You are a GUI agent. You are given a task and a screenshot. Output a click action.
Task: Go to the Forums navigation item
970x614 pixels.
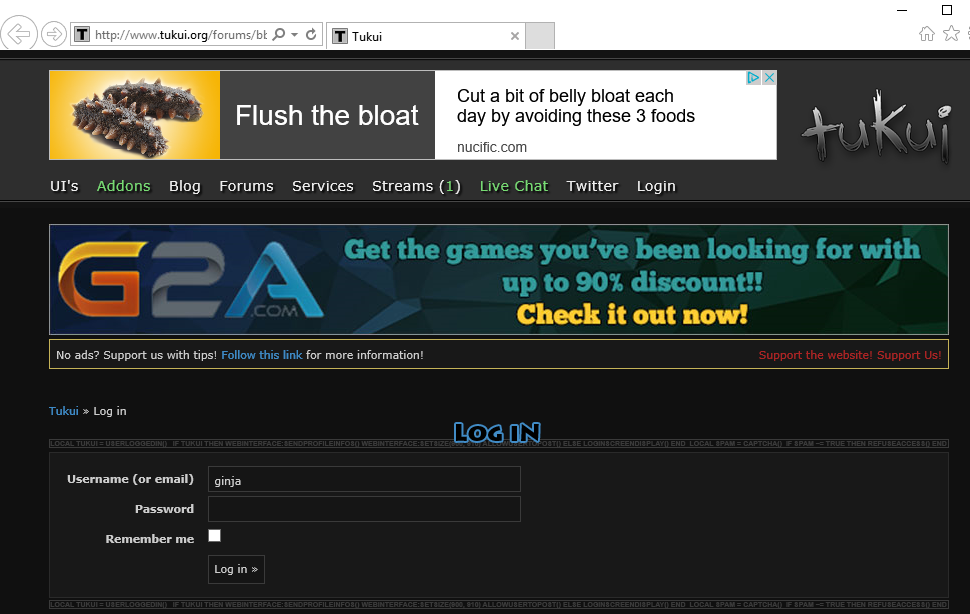[246, 186]
